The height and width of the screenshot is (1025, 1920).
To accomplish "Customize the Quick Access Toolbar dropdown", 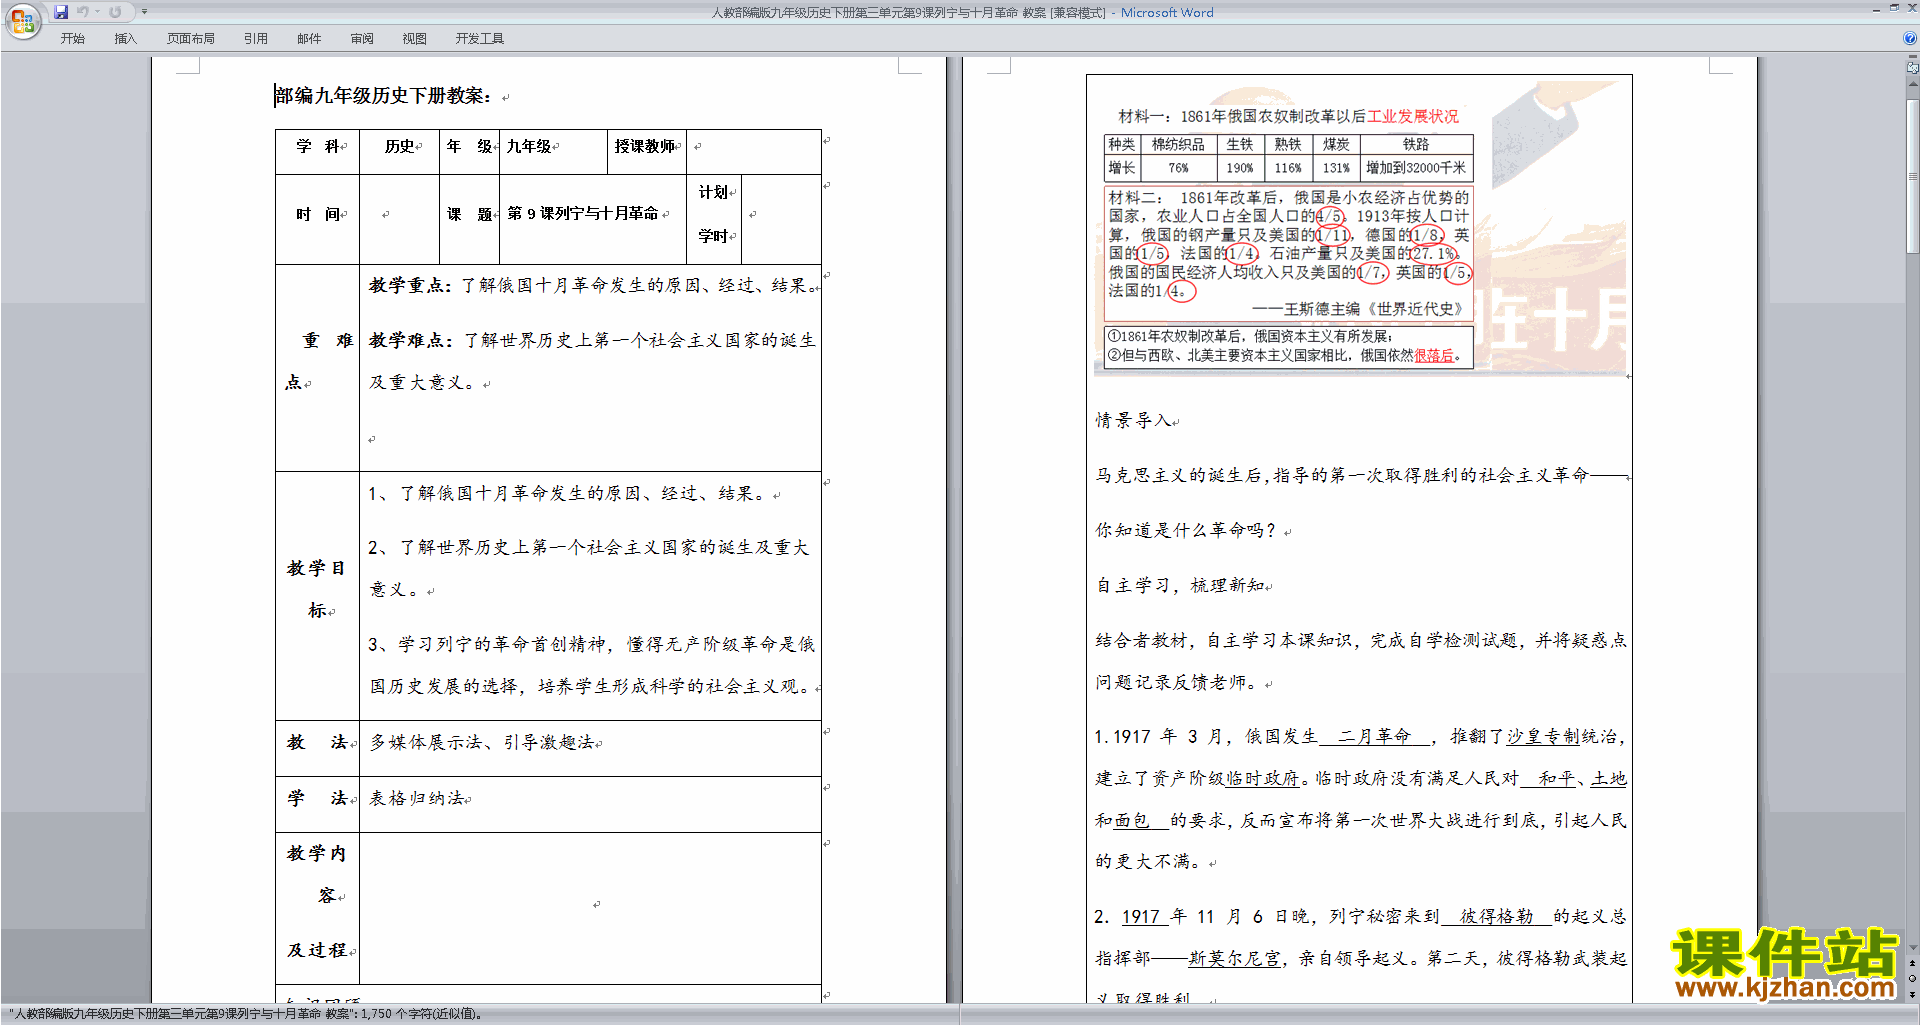I will pos(144,12).
